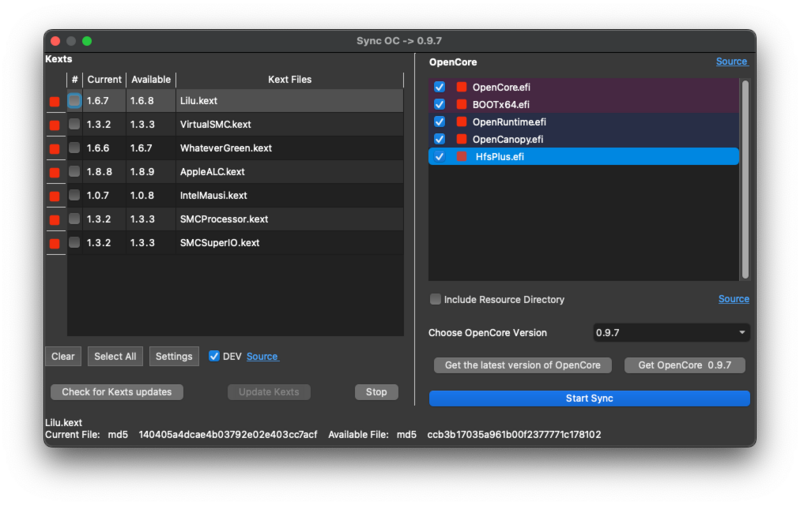Image resolution: width=800 pixels, height=505 pixels.
Task: Click the Kext Files column header
Action: click(x=290, y=80)
